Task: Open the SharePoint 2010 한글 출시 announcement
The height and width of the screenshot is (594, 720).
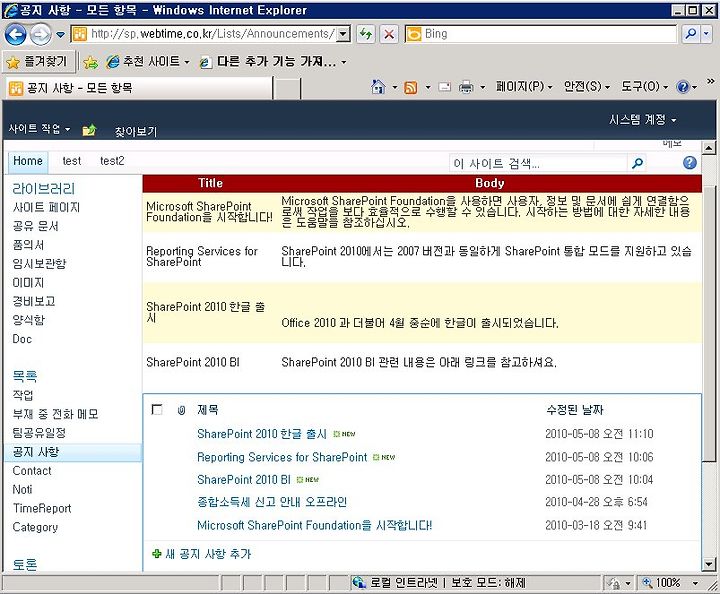Action: (262, 434)
